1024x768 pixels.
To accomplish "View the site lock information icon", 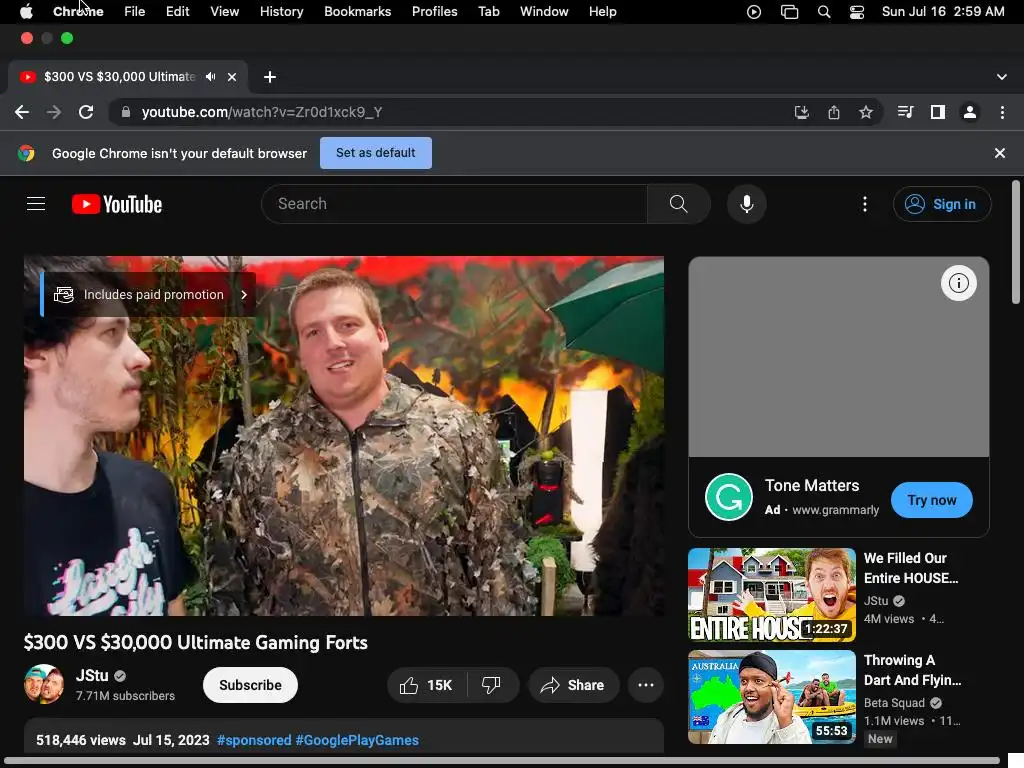I will [125, 112].
